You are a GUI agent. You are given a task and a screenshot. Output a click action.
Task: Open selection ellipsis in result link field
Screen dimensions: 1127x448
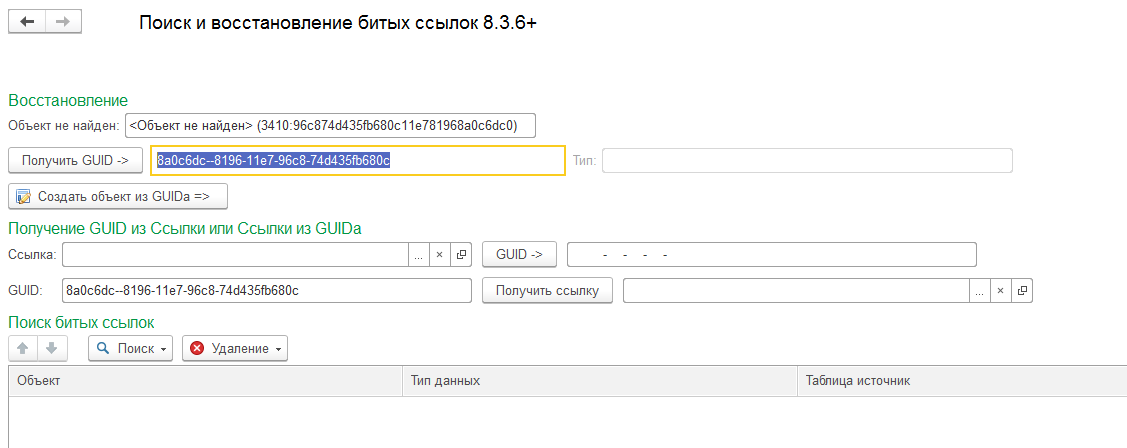point(980,291)
